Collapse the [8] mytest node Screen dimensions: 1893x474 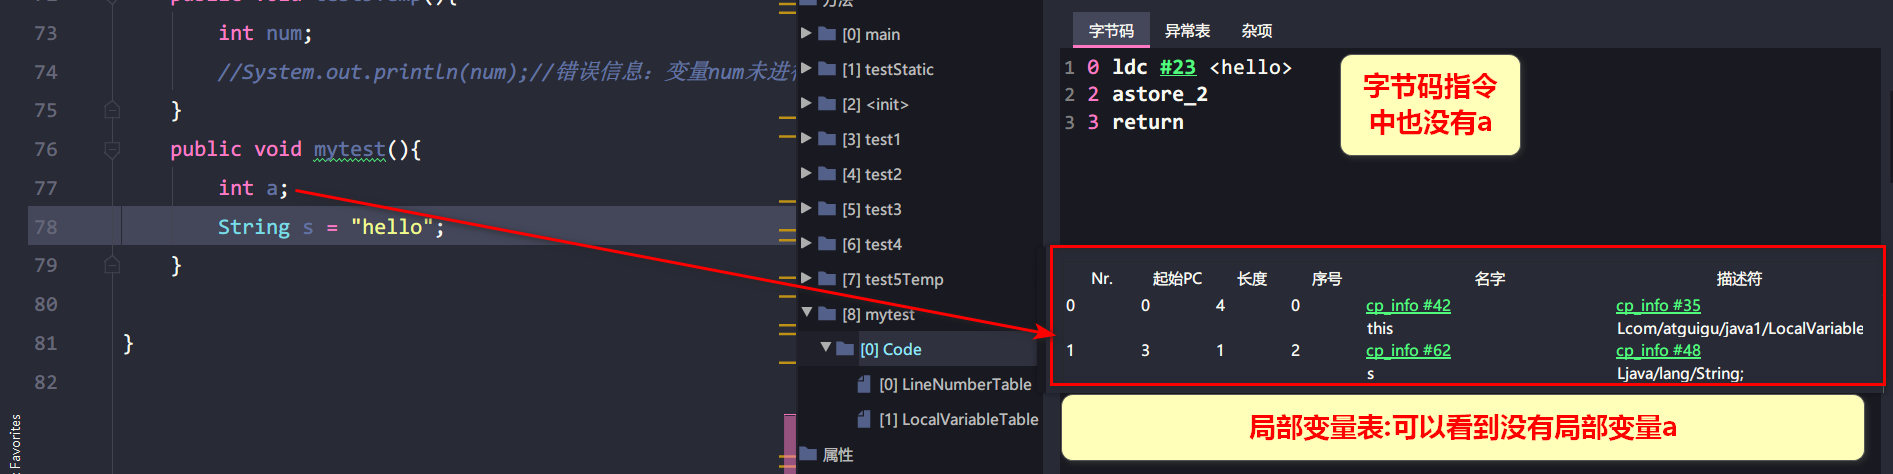click(806, 313)
